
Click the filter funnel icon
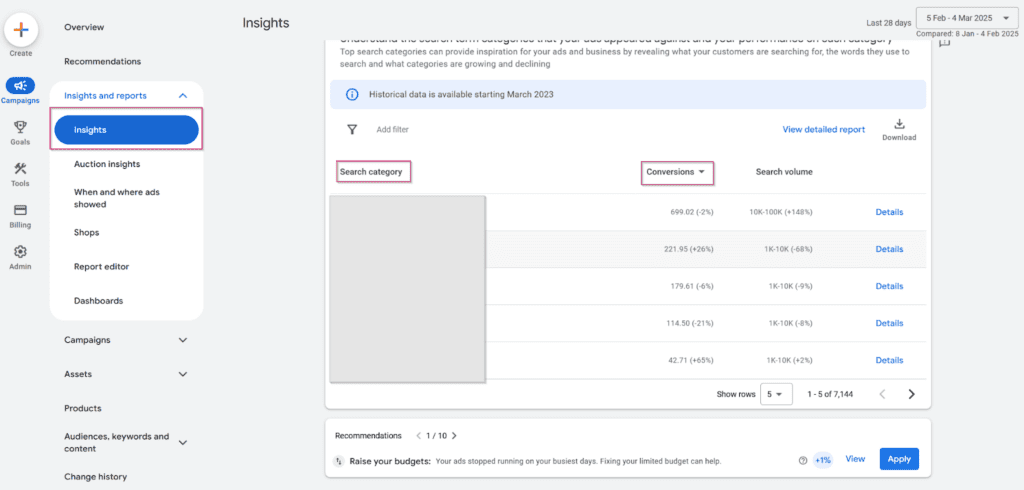pos(352,129)
